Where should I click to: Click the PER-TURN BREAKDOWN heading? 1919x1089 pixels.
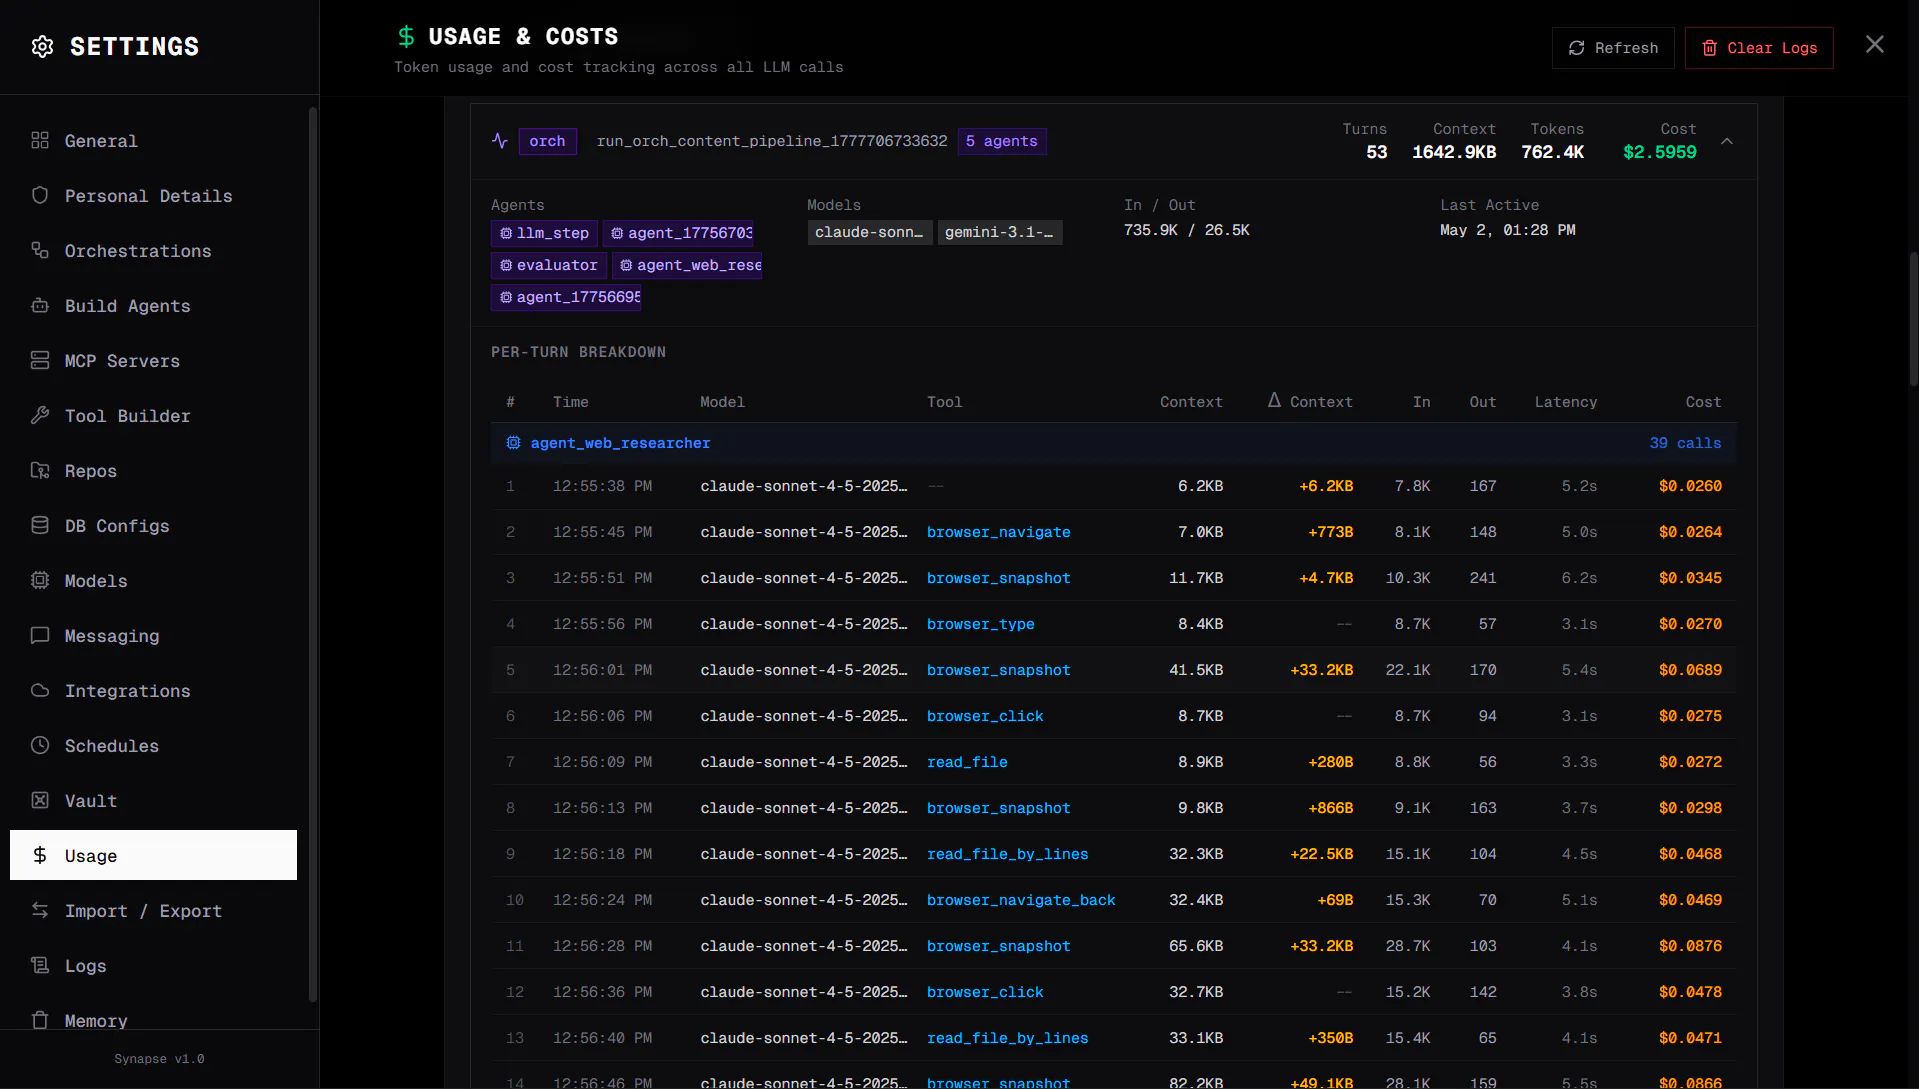[x=578, y=352]
